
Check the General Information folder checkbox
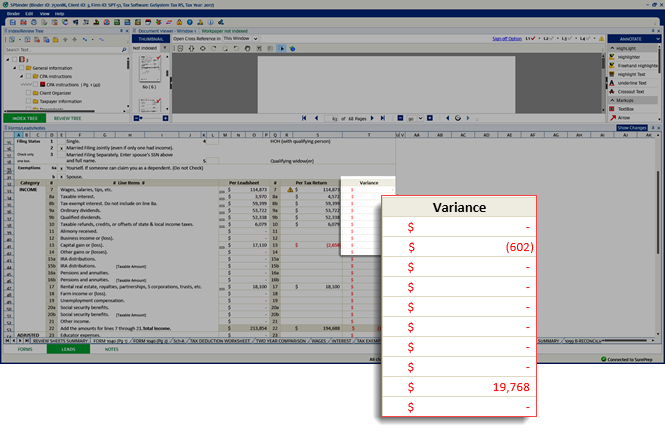pos(21,68)
